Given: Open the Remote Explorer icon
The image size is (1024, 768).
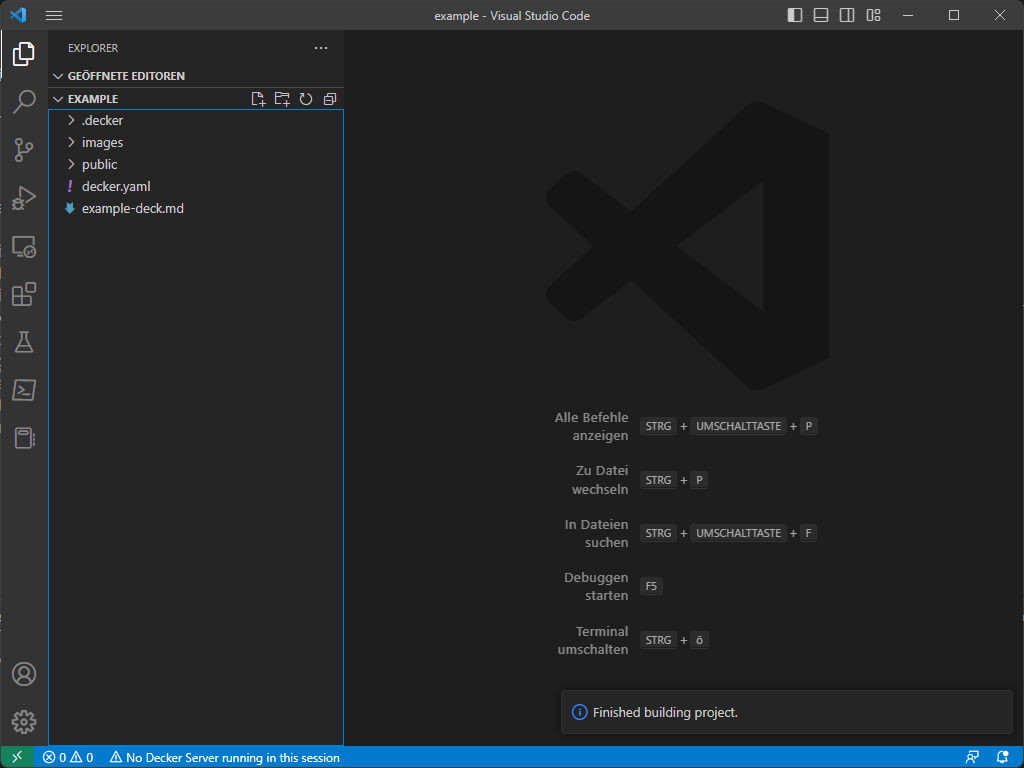Looking at the screenshot, I should tap(24, 246).
